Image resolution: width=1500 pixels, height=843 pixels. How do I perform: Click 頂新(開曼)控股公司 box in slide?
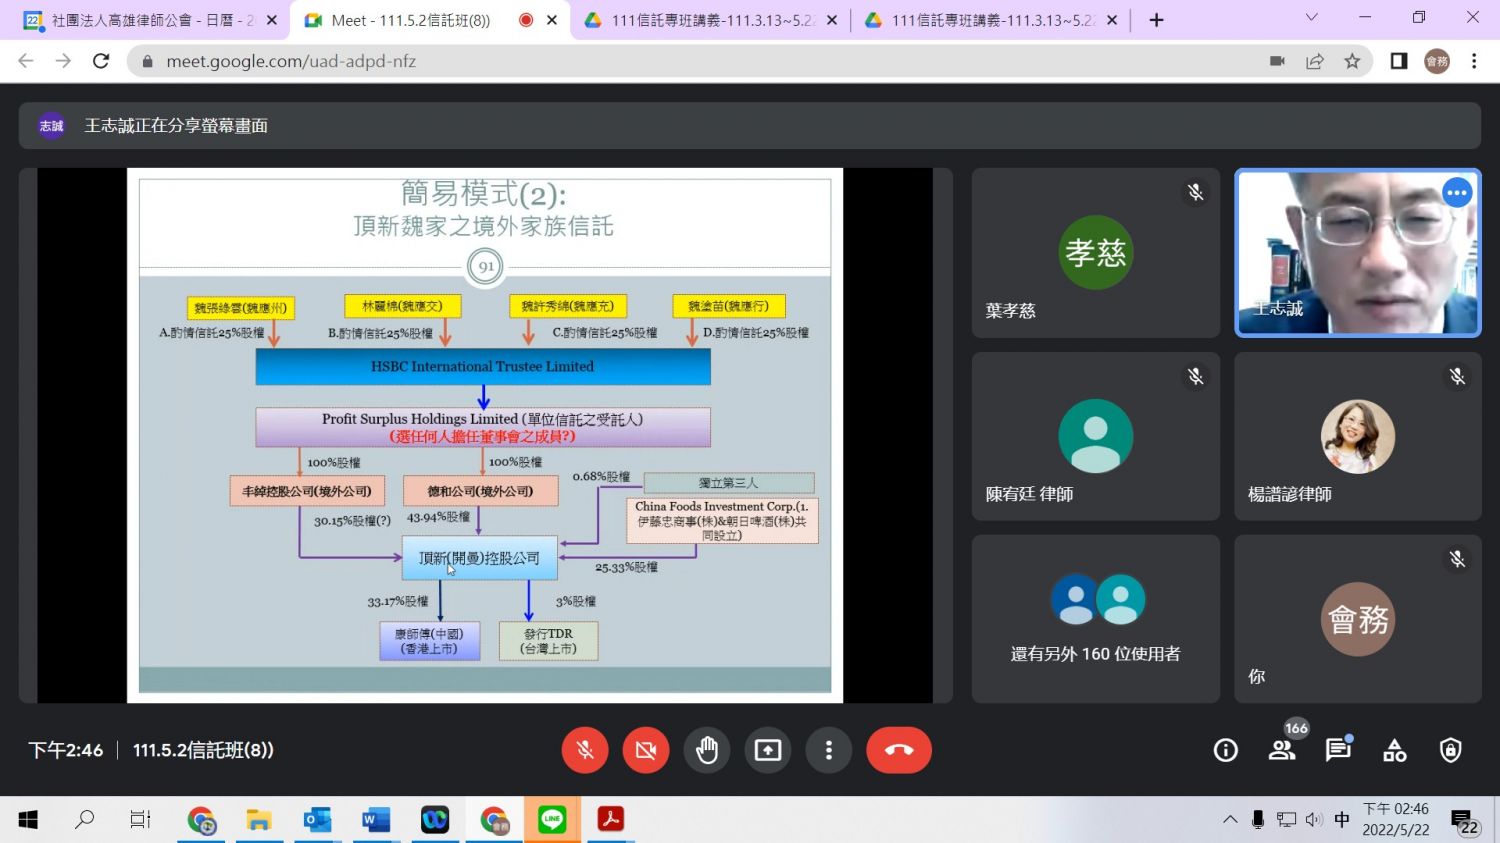coord(479,558)
